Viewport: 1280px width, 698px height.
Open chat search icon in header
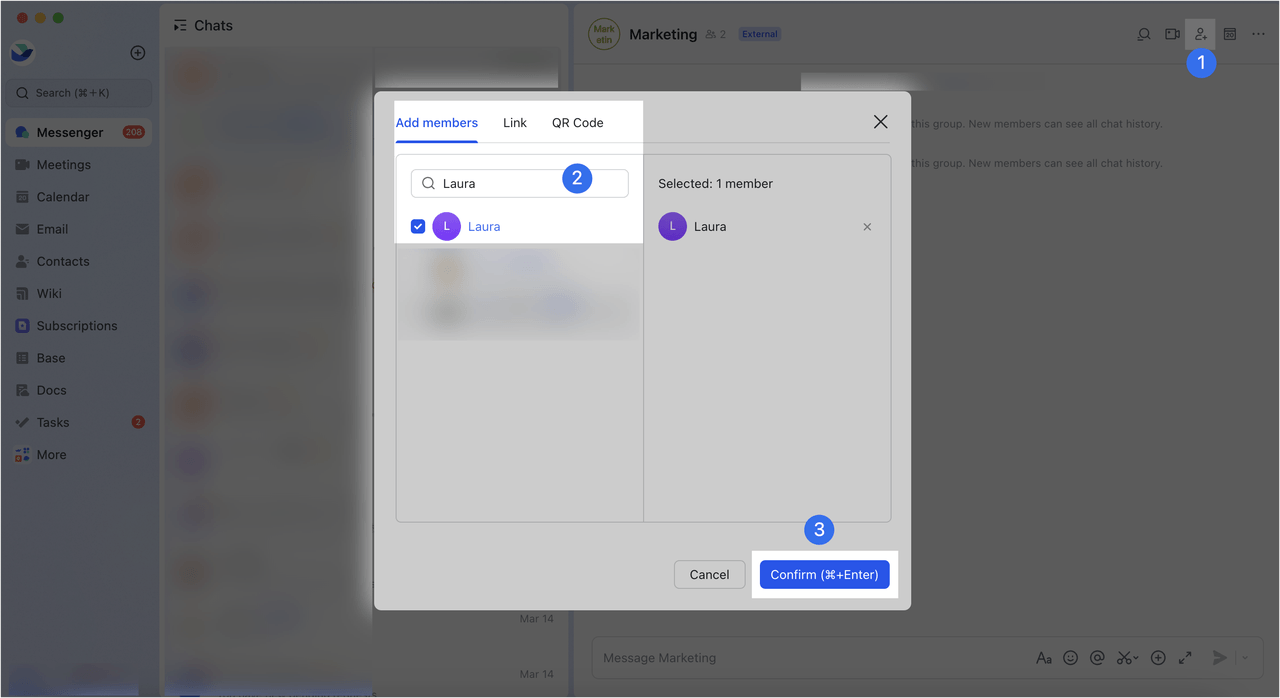[x=1144, y=35]
